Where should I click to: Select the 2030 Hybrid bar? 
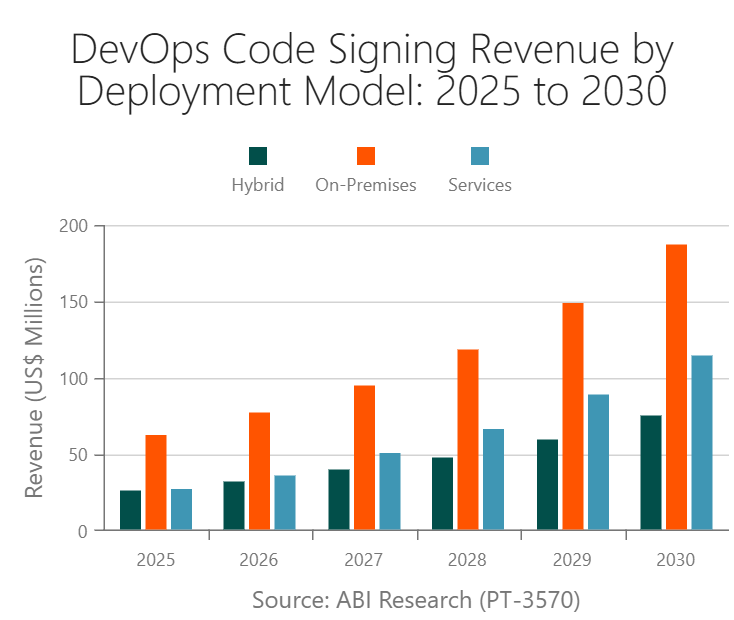pos(651,472)
